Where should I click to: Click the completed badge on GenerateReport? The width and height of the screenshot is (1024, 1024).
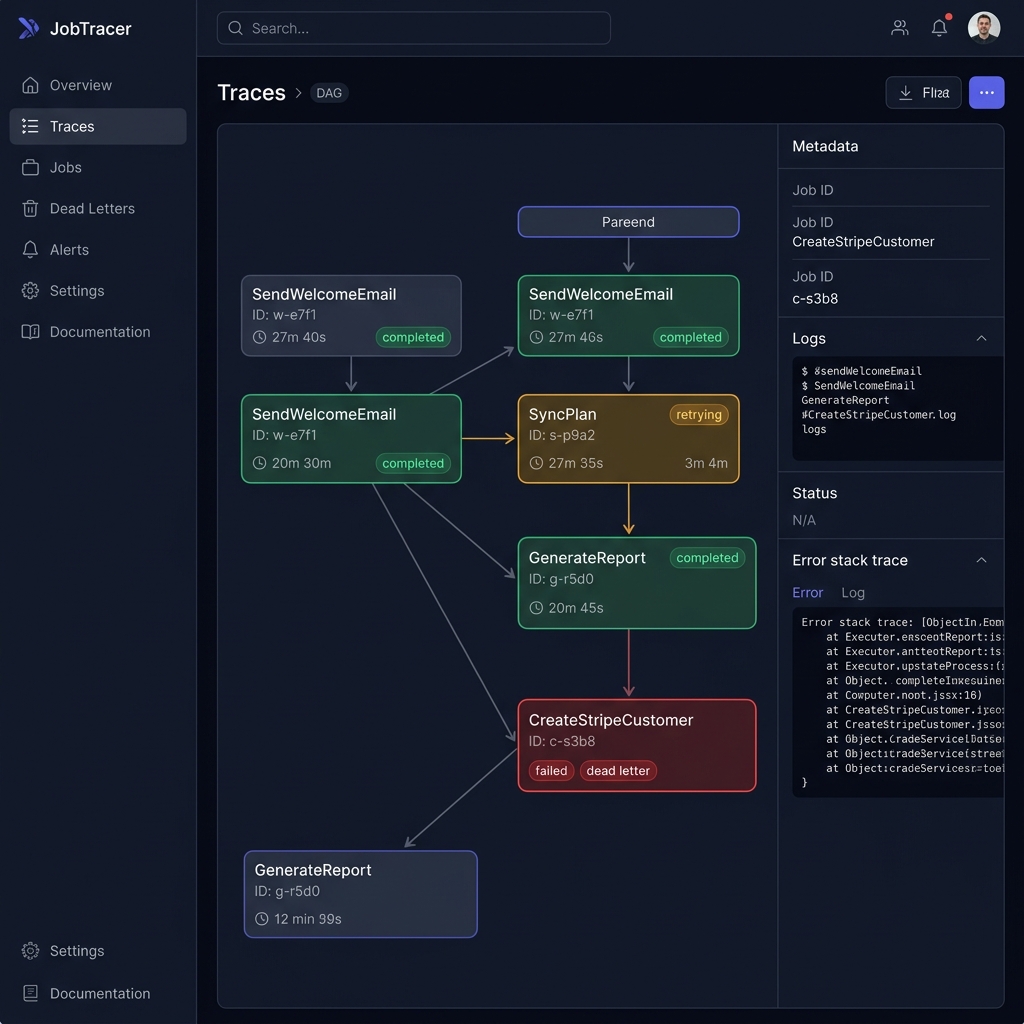707,558
